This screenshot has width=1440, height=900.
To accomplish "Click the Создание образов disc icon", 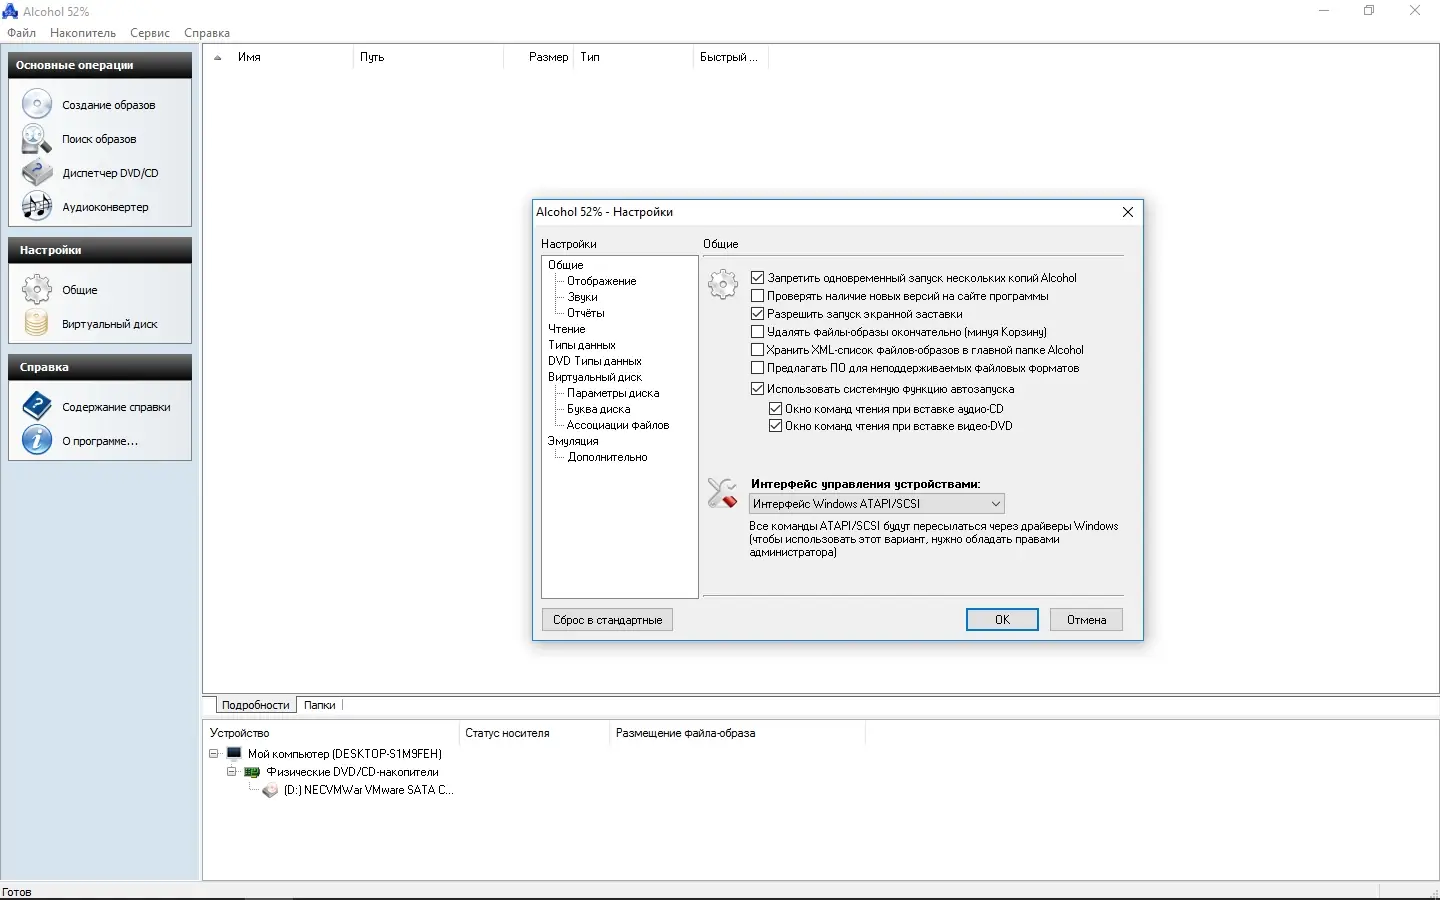I will pos(37,105).
